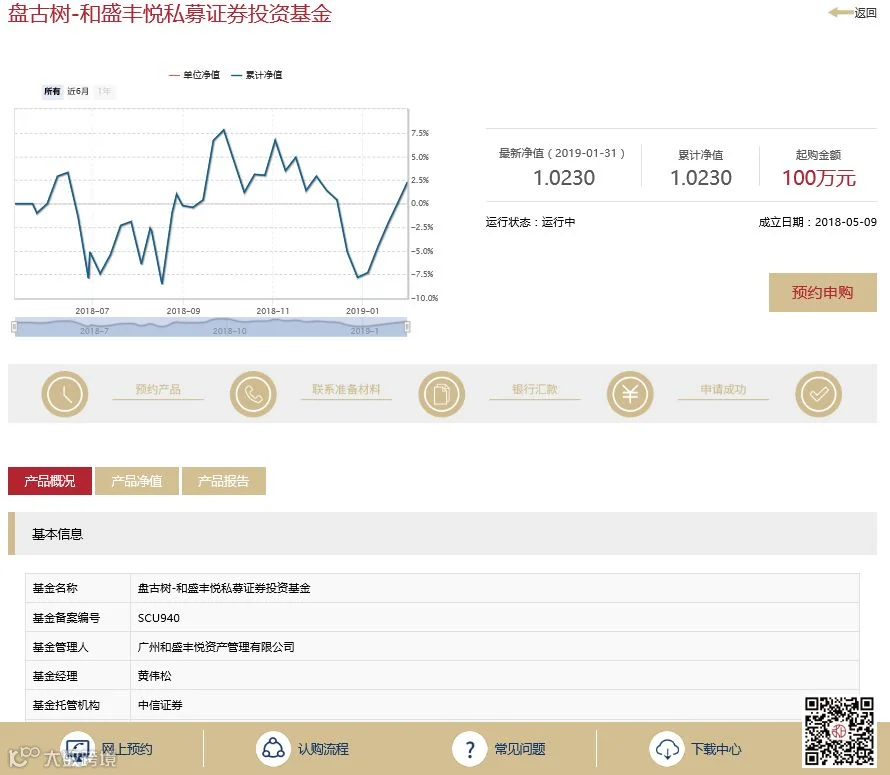Switch to 产品概况 tab
The height and width of the screenshot is (775, 890).
[50, 481]
